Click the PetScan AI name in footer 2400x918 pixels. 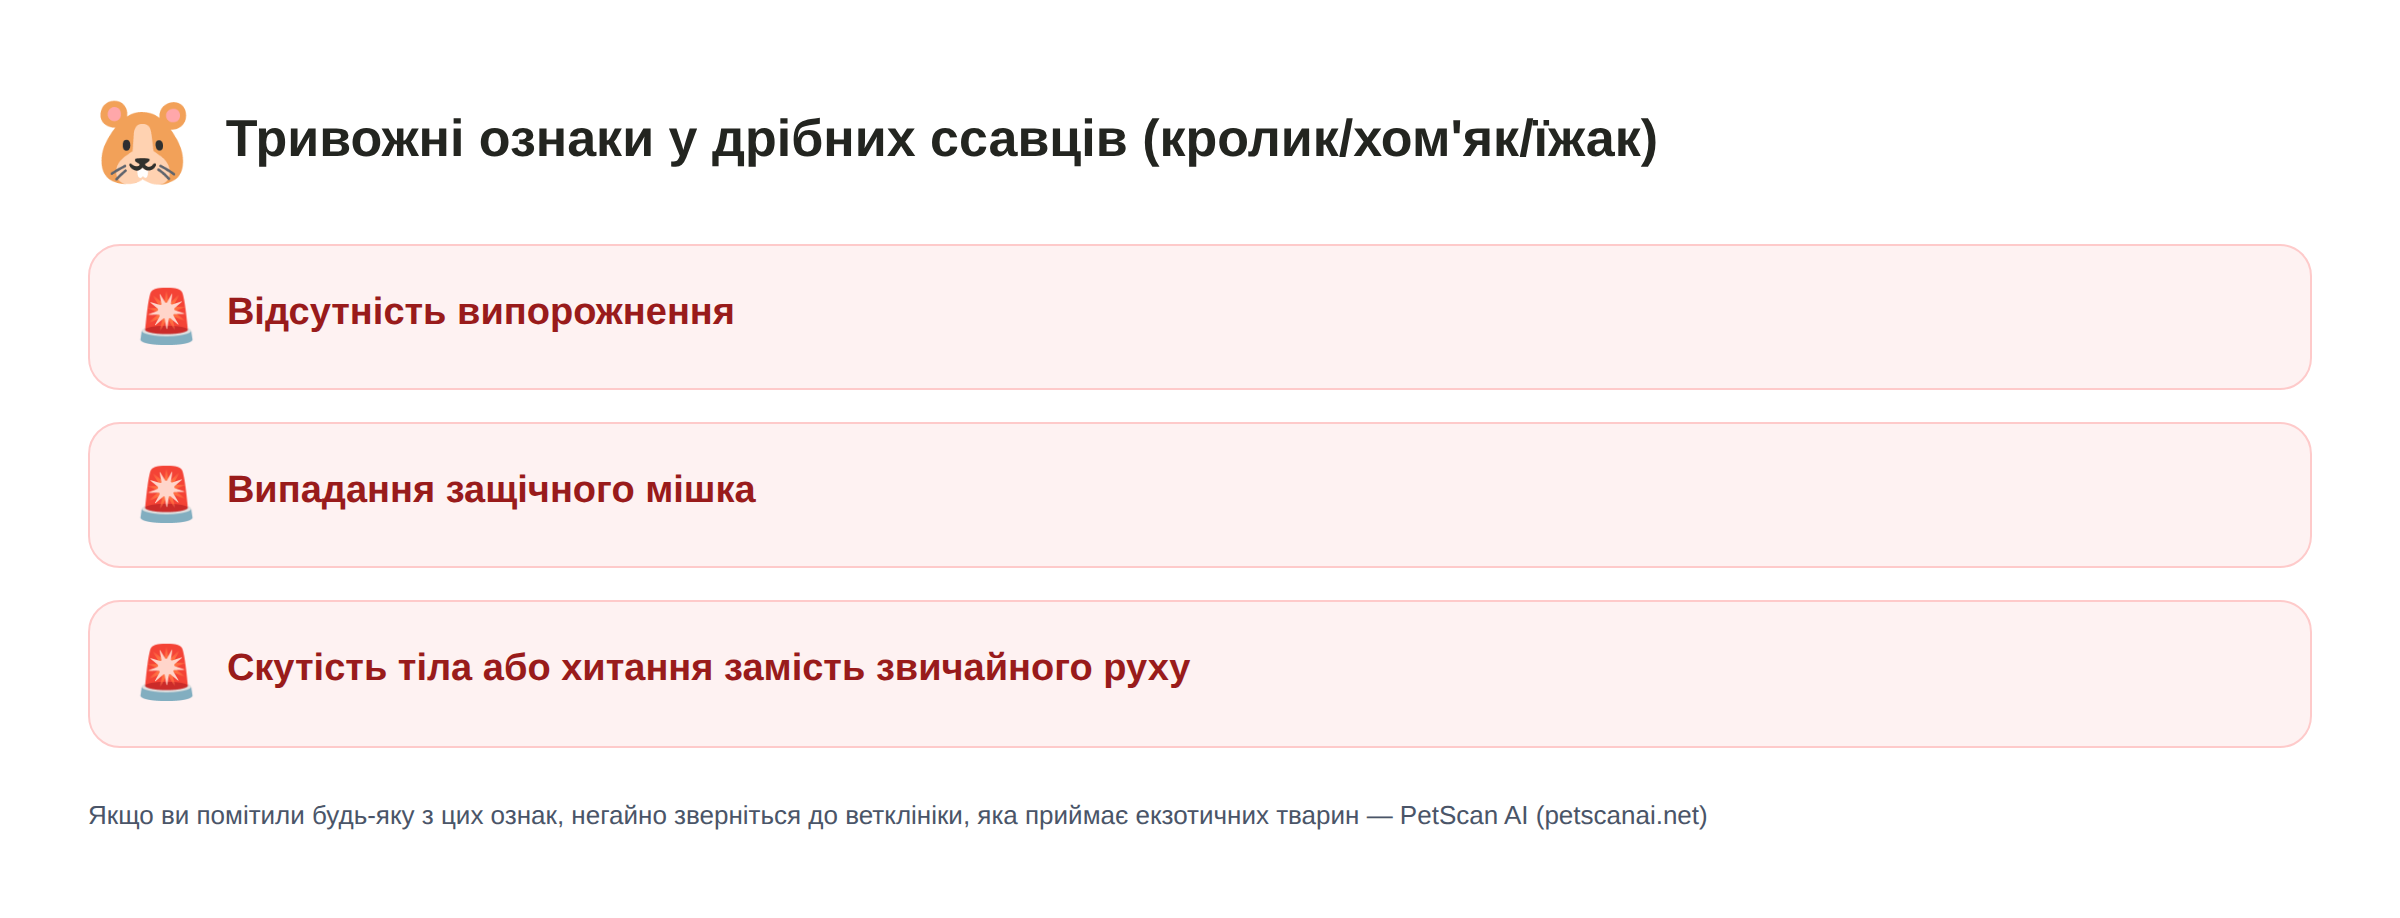click(x=1463, y=816)
